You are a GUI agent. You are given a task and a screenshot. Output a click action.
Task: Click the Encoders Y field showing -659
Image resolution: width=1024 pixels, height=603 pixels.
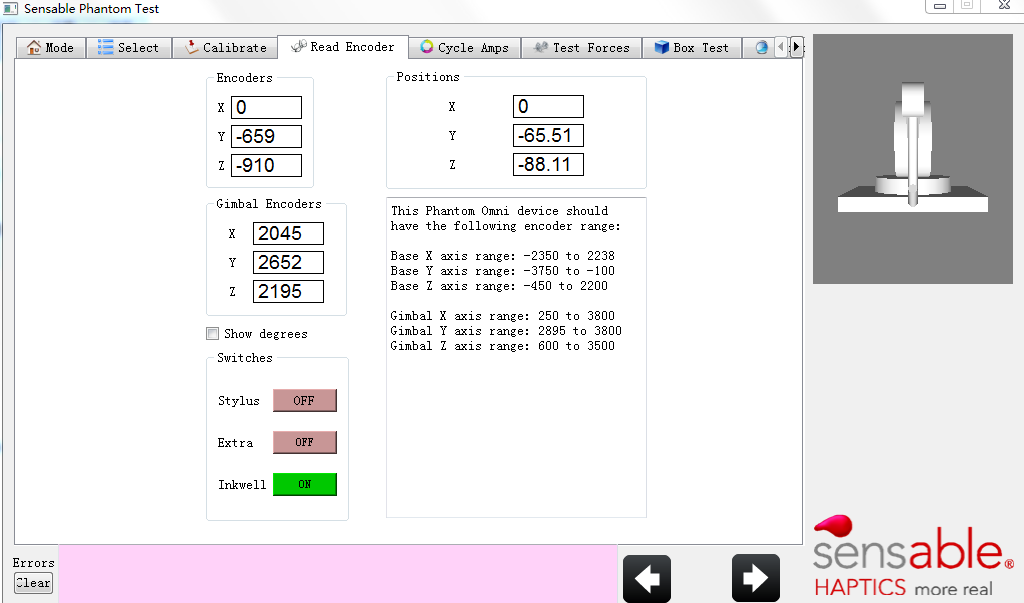[x=266, y=137]
